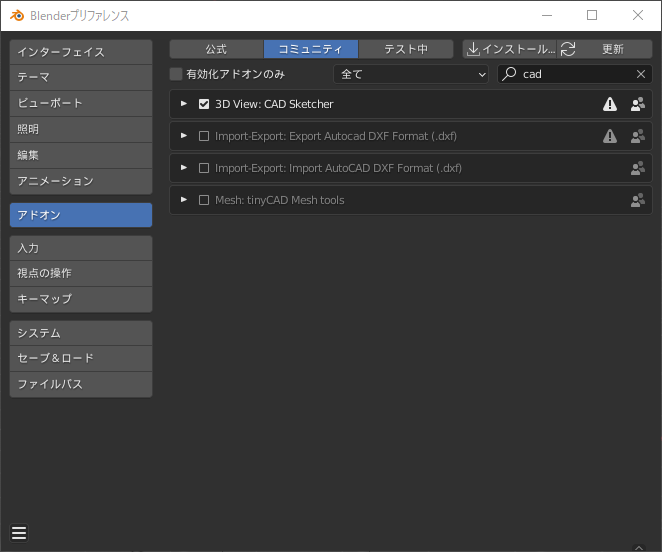
Task: Open 入力 preferences section
Action: pos(81,248)
